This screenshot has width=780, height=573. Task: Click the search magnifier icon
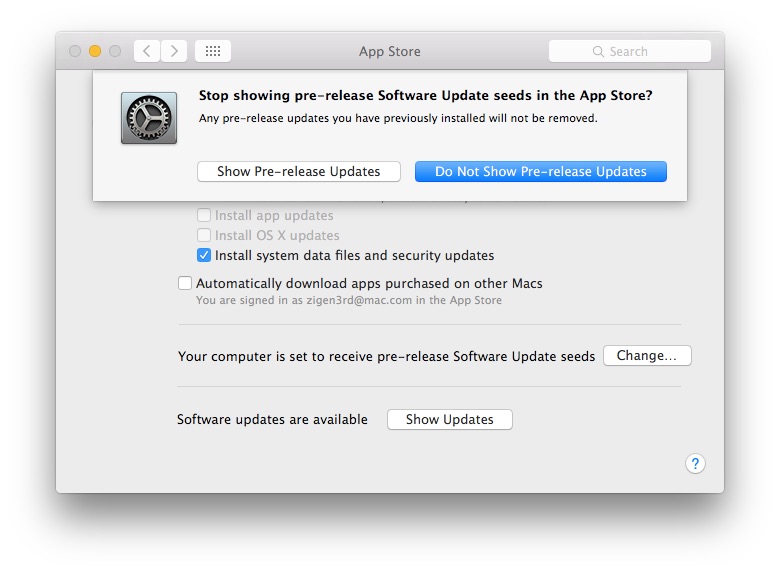pyautogui.click(x=598, y=51)
